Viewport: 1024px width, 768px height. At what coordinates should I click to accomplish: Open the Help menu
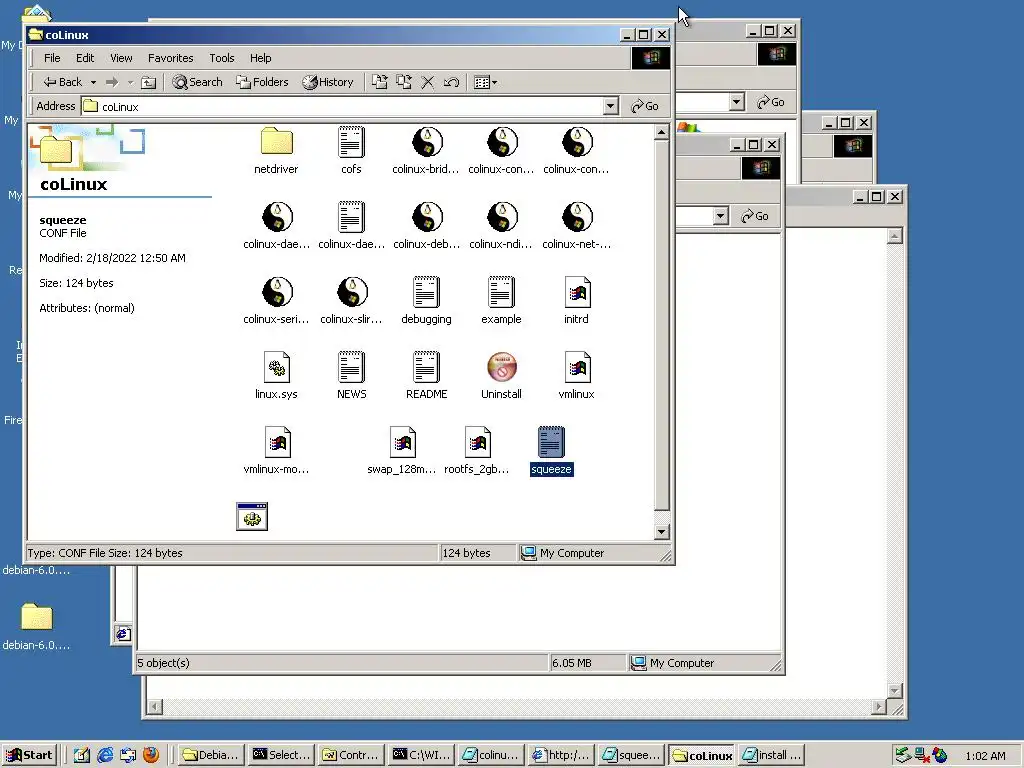pos(261,58)
